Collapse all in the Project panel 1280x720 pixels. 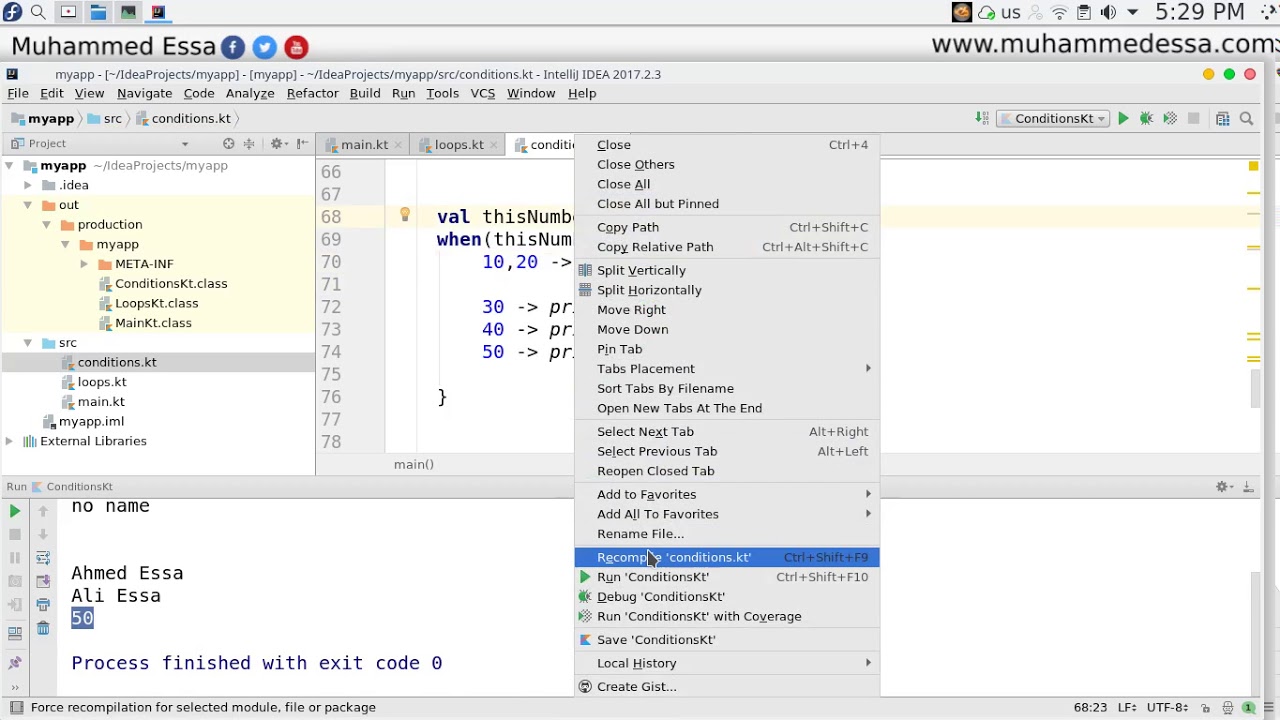click(x=249, y=144)
